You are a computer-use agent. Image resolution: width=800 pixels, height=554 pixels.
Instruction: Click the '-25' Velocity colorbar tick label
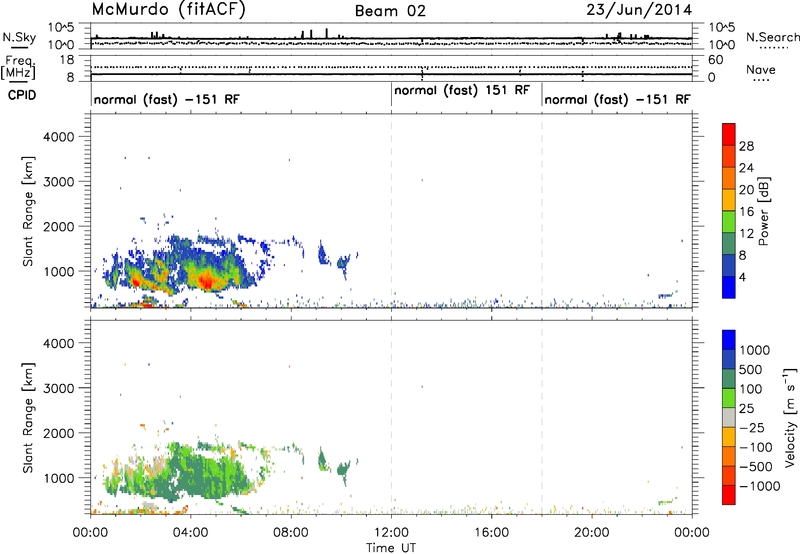click(x=752, y=427)
